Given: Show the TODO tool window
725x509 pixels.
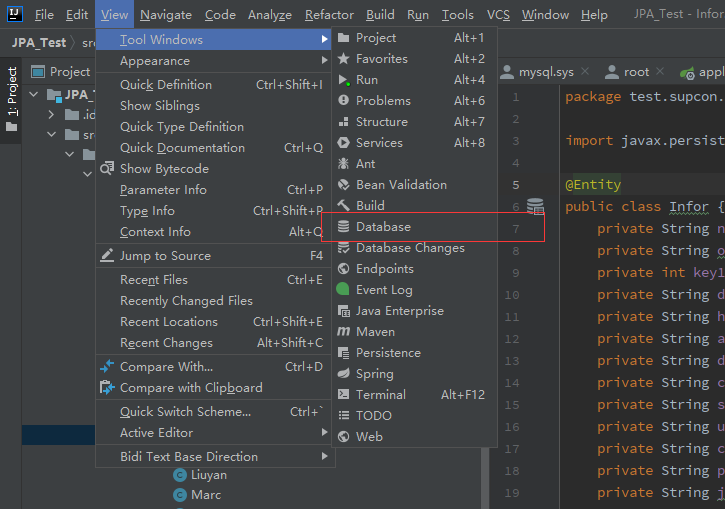Looking at the screenshot, I should point(414,416).
